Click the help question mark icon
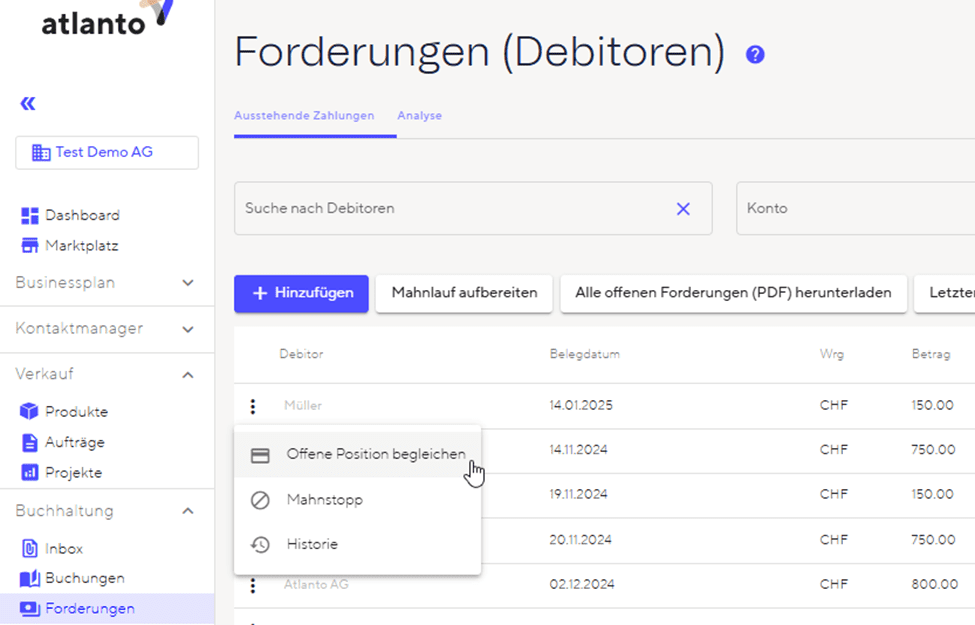The width and height of the screenshot is (975, 625). click(x=755, y=54)
